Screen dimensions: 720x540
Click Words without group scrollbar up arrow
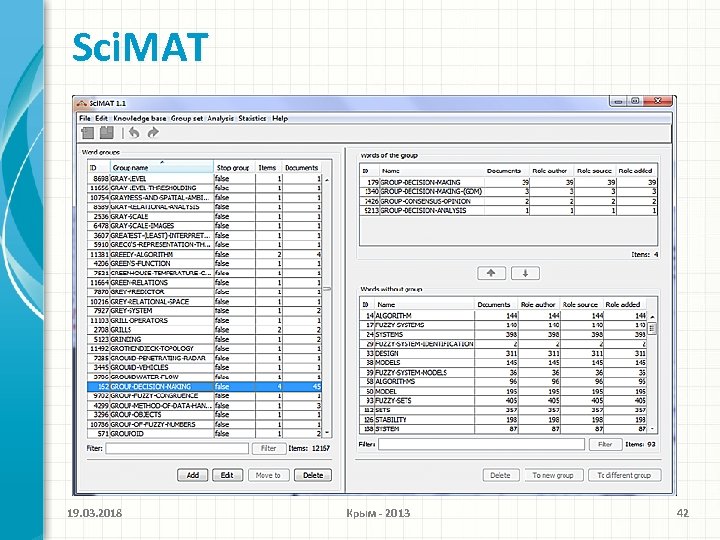[652, 316]
